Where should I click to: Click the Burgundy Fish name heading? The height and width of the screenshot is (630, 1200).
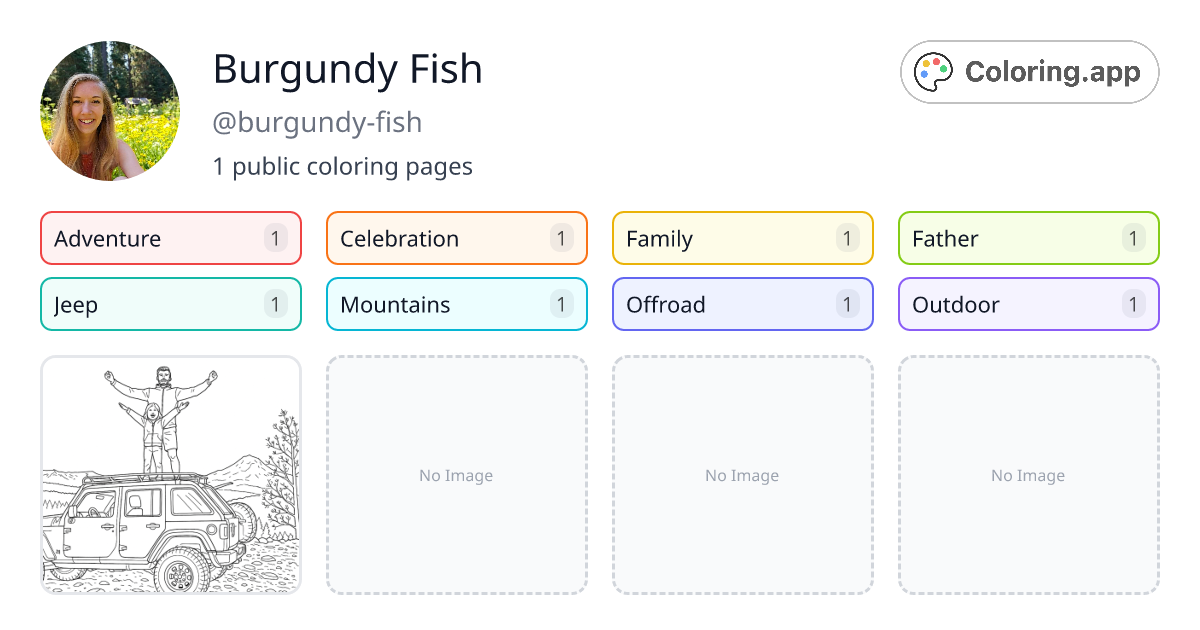click(348, 69)
